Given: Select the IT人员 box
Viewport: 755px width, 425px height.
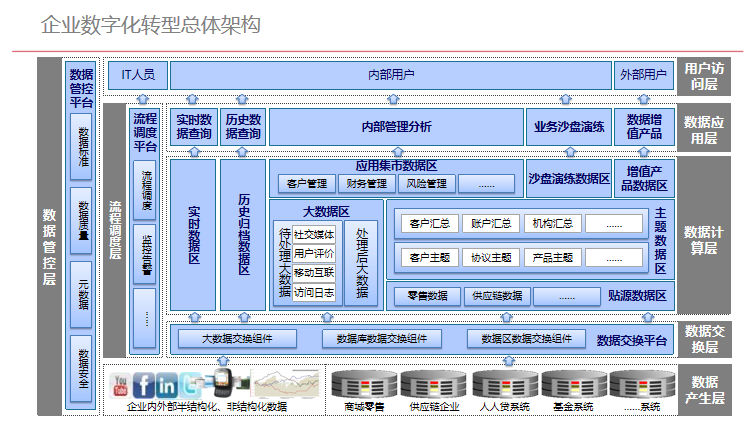Looking at the screenshot, I should pyautogui.click(x=138, y=75).
